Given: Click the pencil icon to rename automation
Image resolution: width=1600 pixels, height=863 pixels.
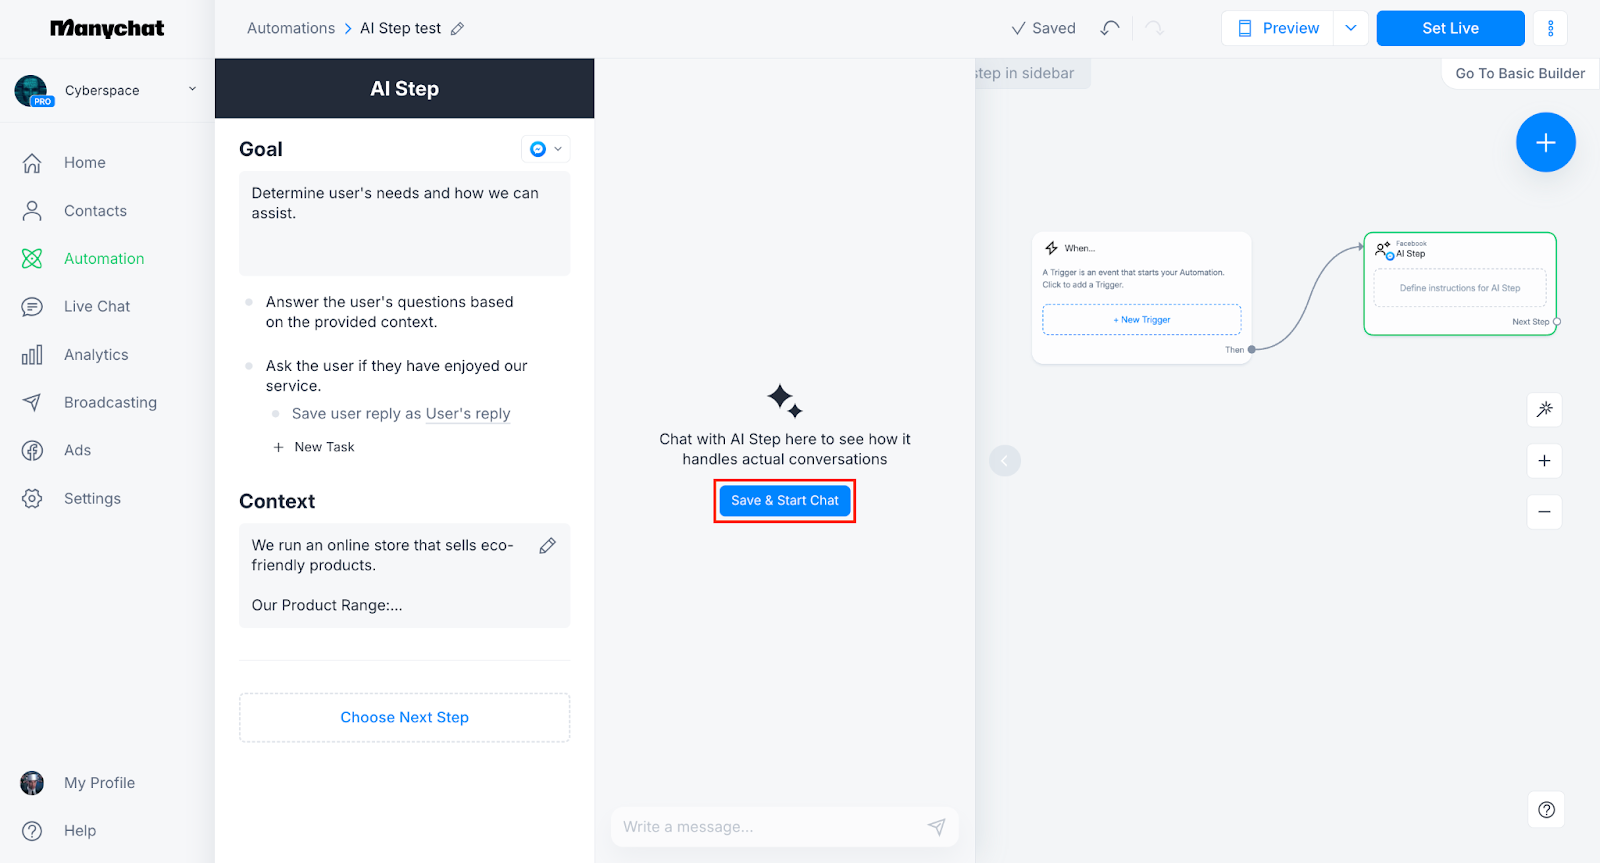Looking at the screenshot, I should [457, 29].
